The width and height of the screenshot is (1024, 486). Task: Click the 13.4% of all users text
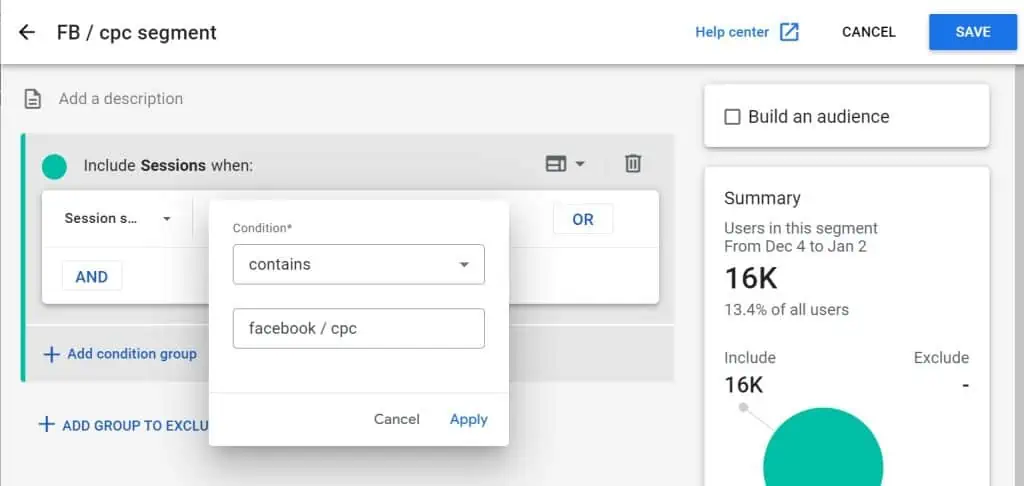click(786, 310)
